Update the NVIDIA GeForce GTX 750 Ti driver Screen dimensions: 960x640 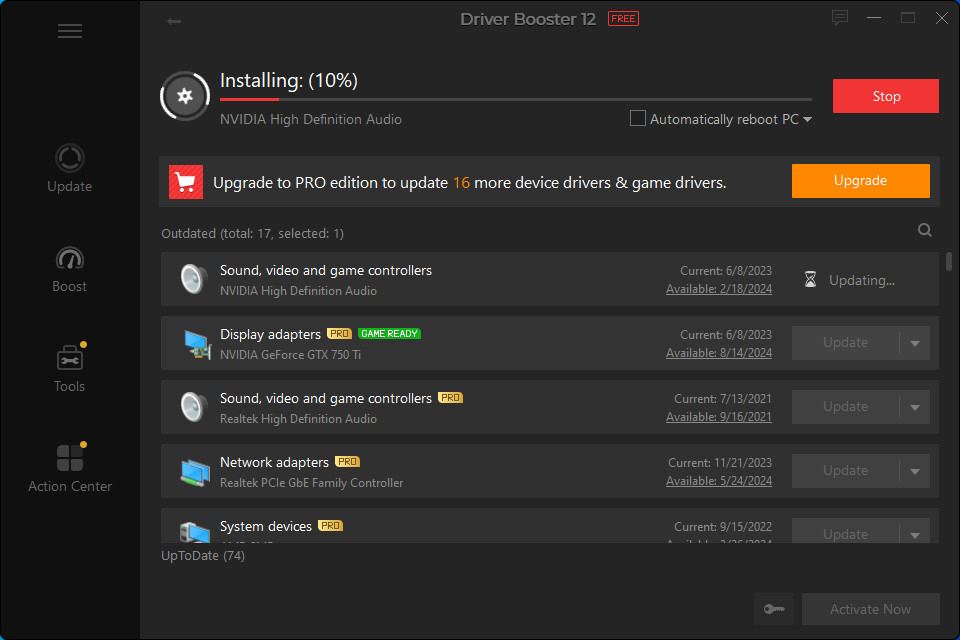tap(845, 343)
